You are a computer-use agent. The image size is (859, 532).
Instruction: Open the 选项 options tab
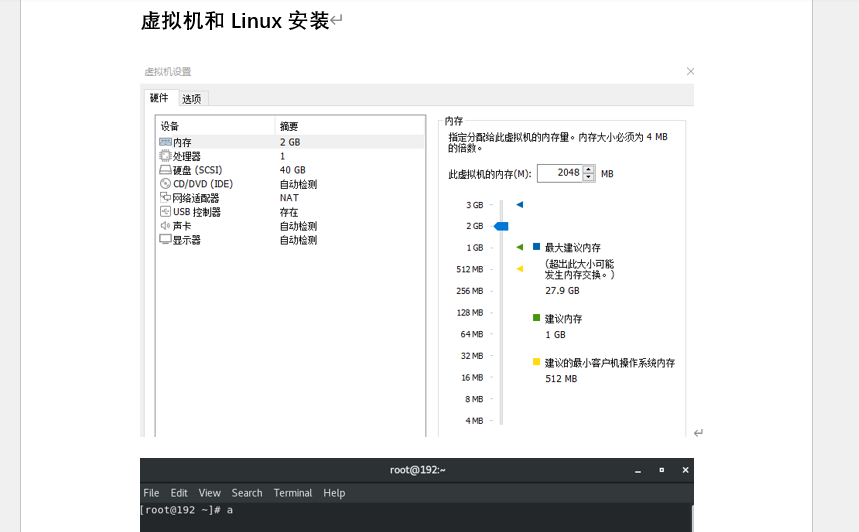point(191,98)
